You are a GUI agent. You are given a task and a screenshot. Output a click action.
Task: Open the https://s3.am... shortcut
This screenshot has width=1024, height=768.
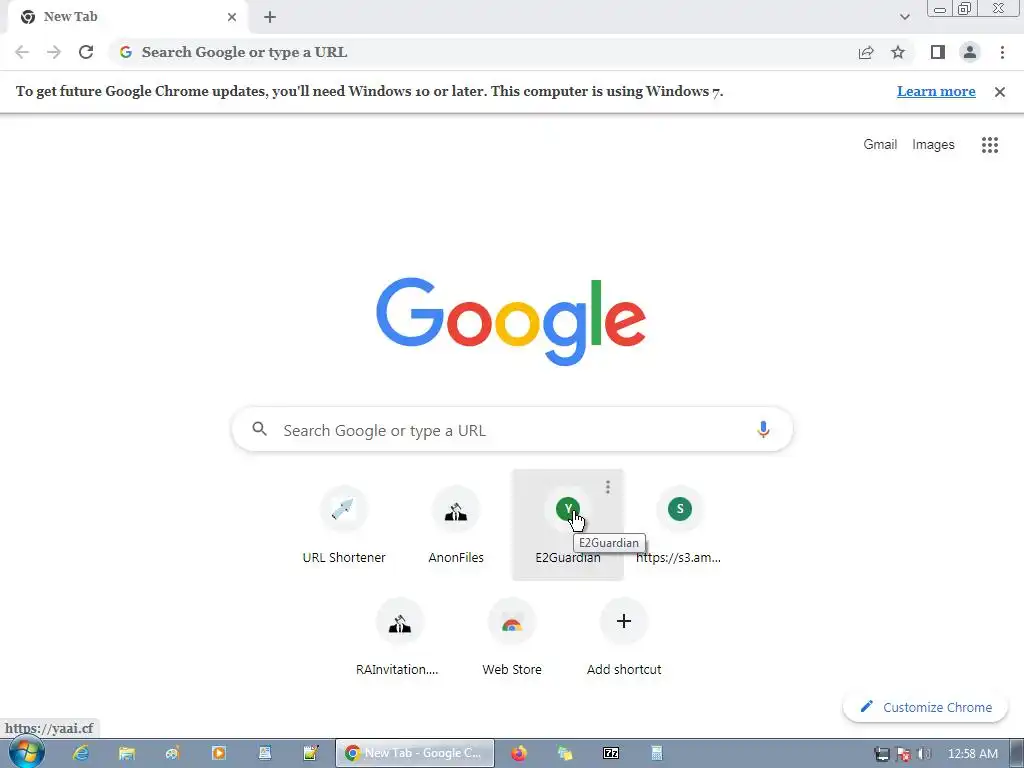(x=679, y=524)
